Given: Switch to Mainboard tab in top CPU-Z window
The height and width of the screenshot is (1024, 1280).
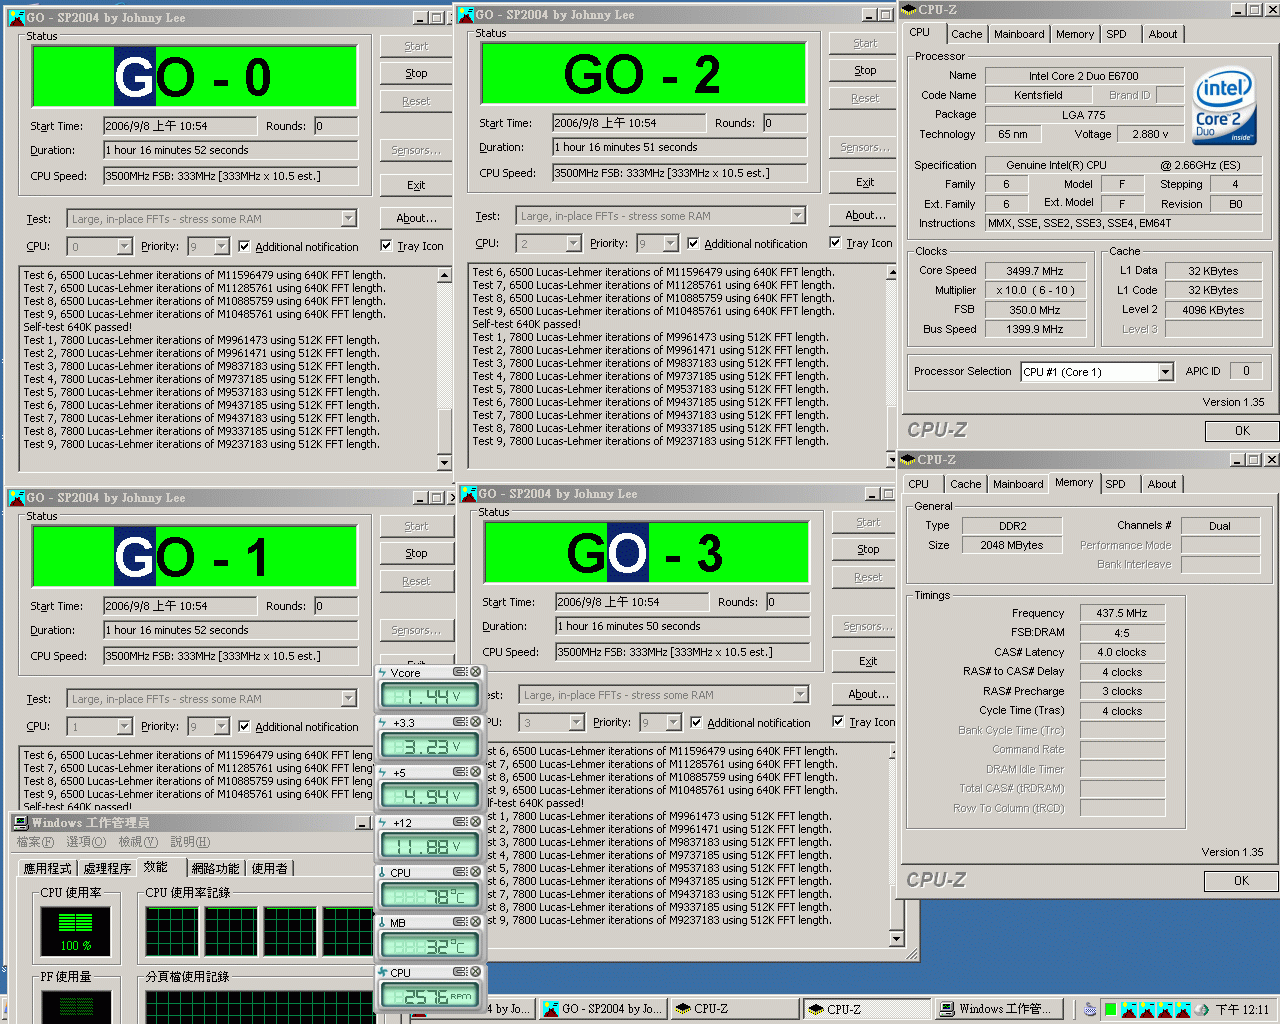Looking at the screenshot, I should (1019, 34).
